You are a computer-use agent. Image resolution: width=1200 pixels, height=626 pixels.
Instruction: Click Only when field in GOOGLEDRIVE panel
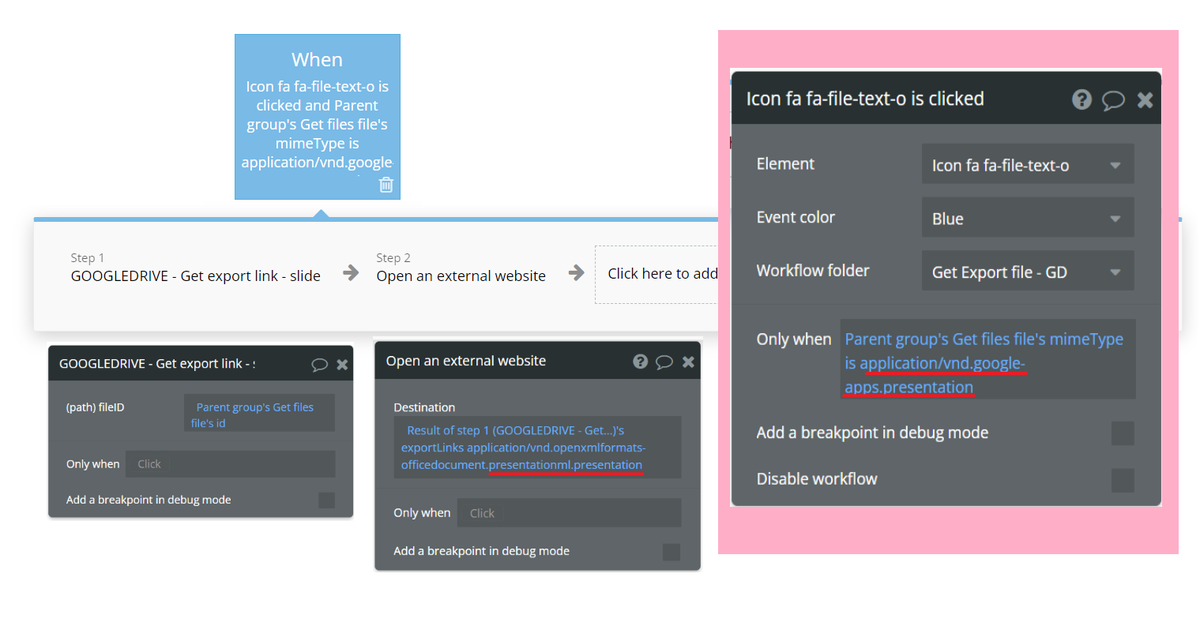230,464
